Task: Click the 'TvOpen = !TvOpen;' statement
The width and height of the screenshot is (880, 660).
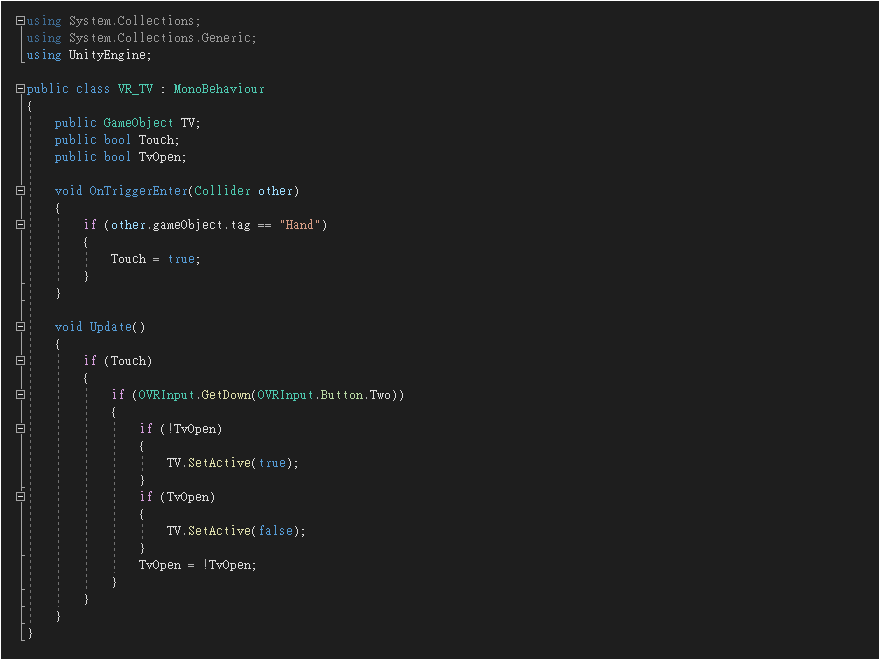Action: [x=198, y=565]
